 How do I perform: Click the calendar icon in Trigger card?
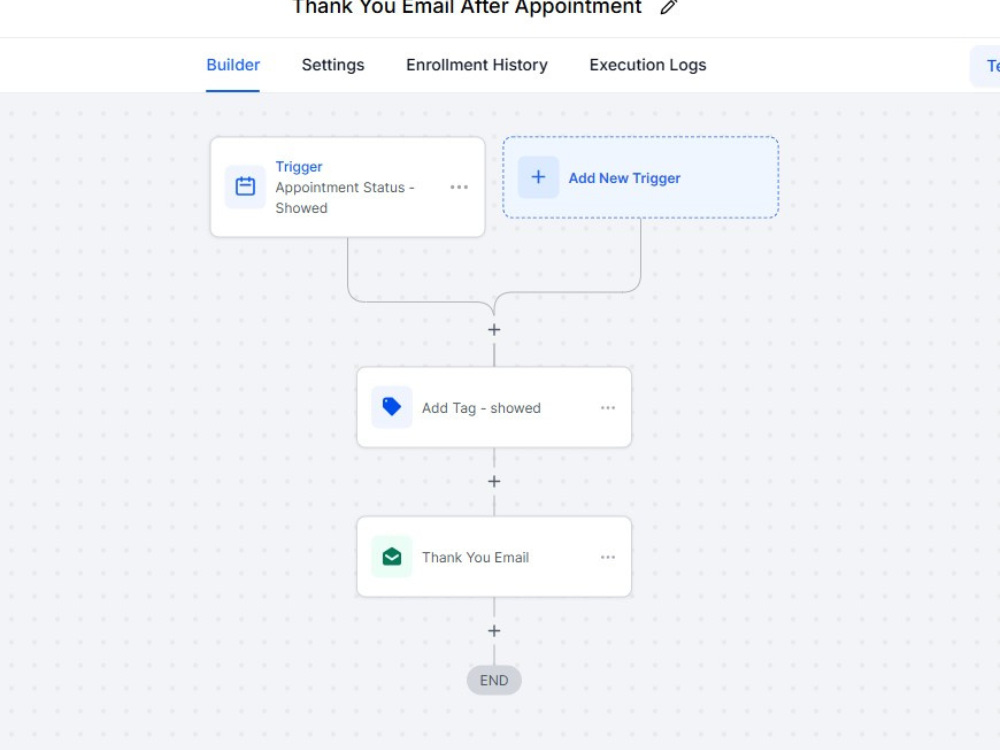246,186
